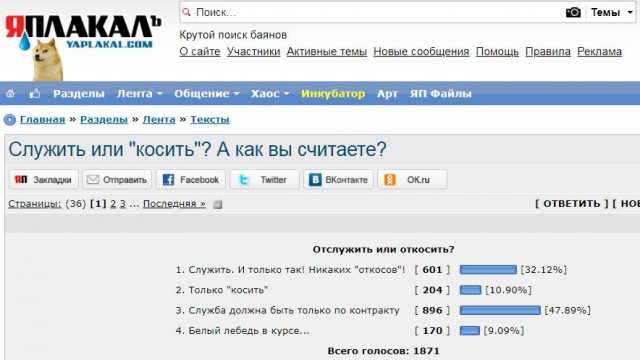Click the Отправить email button
Screen dimensions: 640x360
pos(117,180)
